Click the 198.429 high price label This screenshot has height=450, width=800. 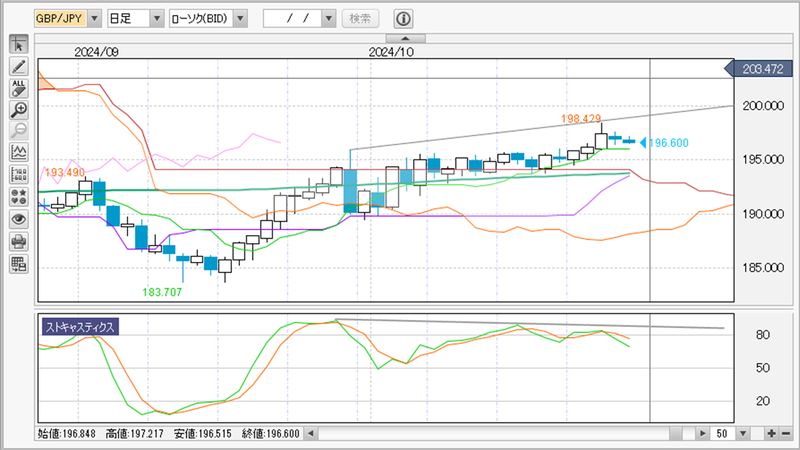pyautogui.click(x=581, y=119)
